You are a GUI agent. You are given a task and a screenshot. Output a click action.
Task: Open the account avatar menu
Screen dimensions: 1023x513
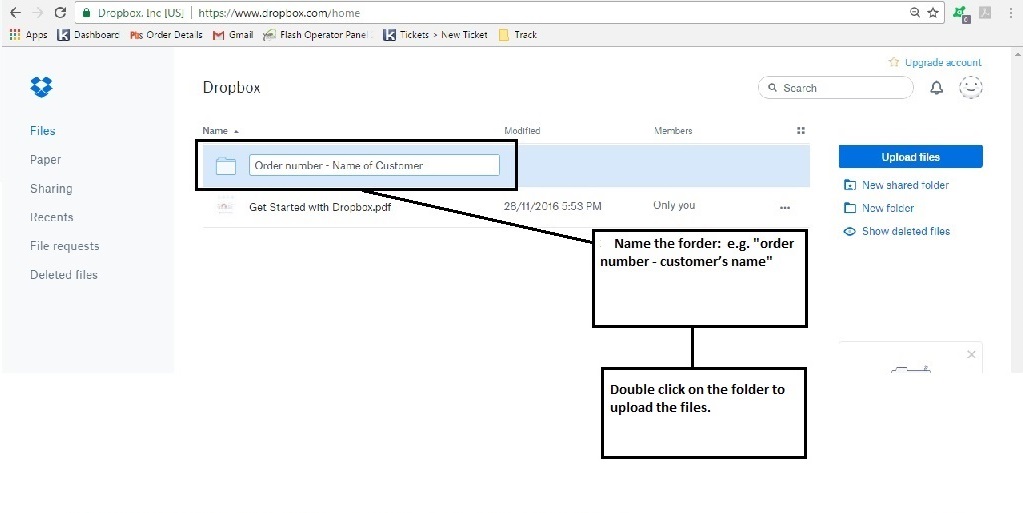point(971,87)
